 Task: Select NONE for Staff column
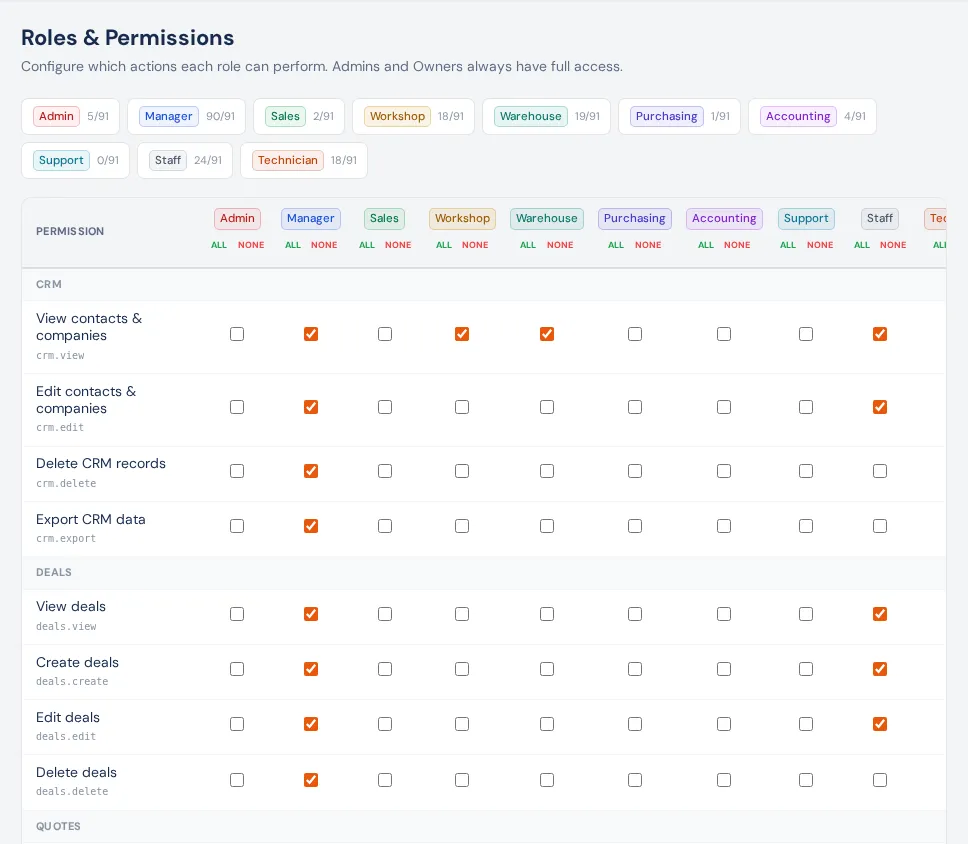(x=893, y=245)
